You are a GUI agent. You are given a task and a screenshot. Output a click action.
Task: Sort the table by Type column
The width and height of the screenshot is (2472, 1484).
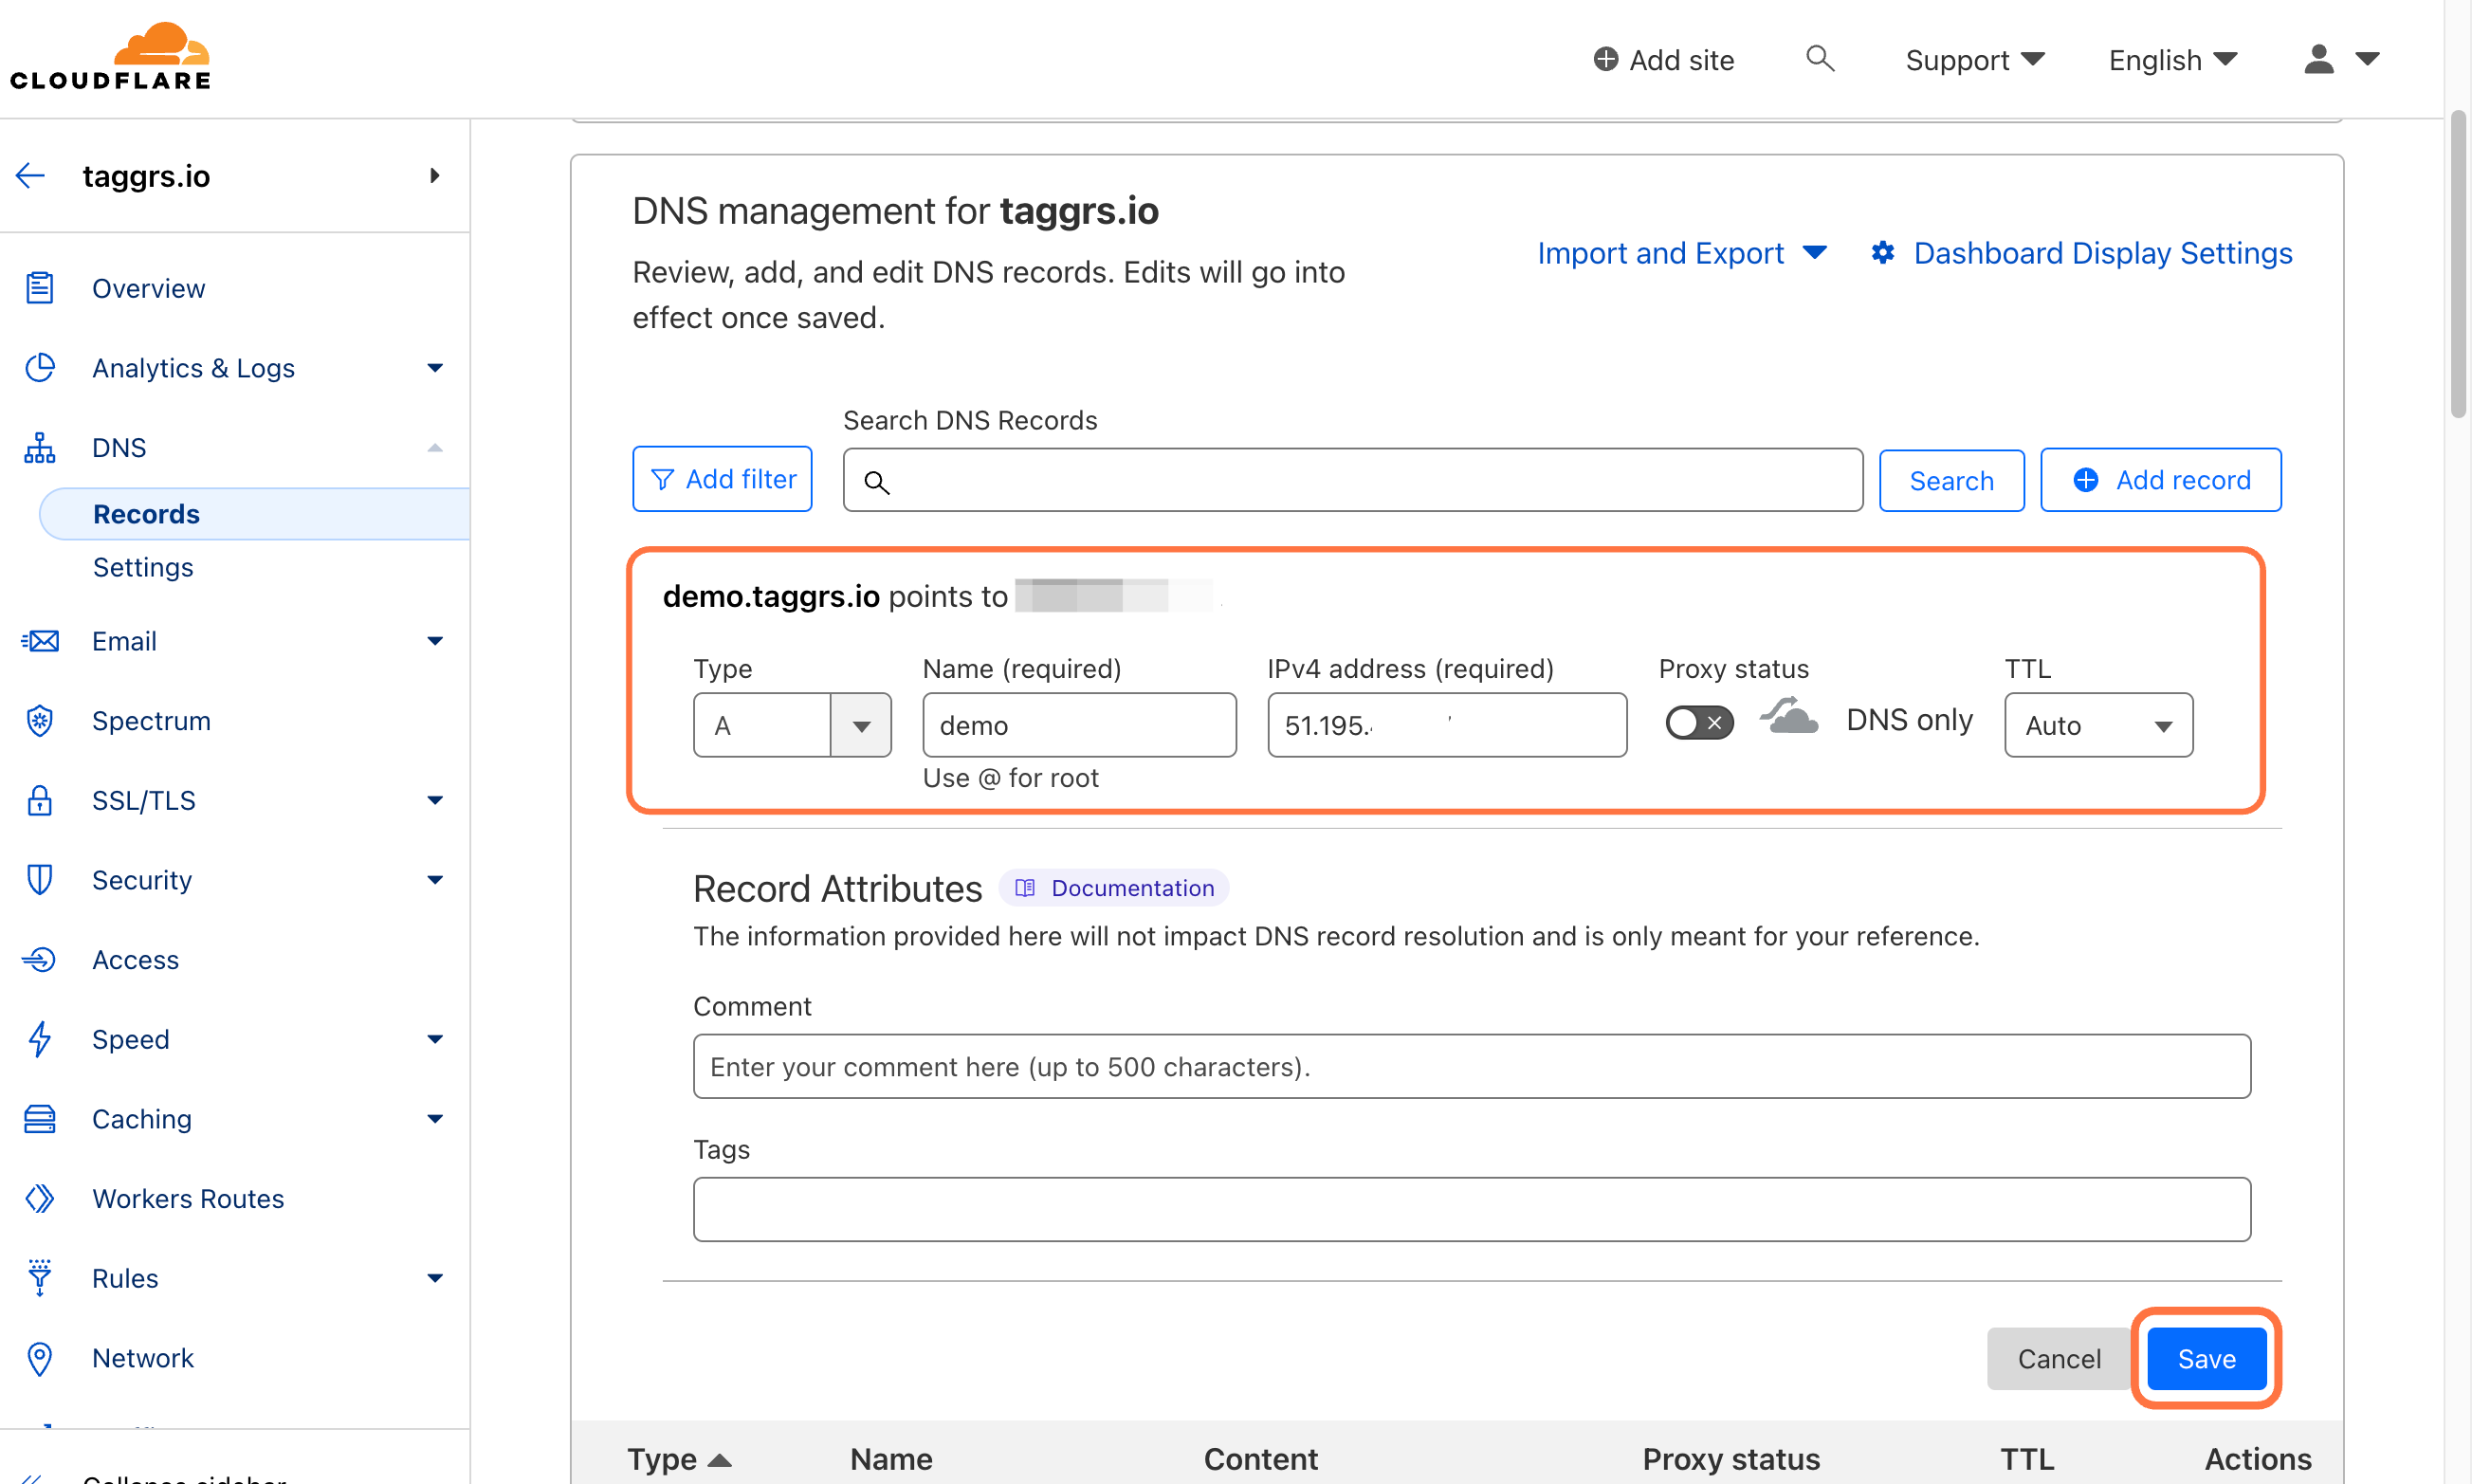pos(679,1460)
